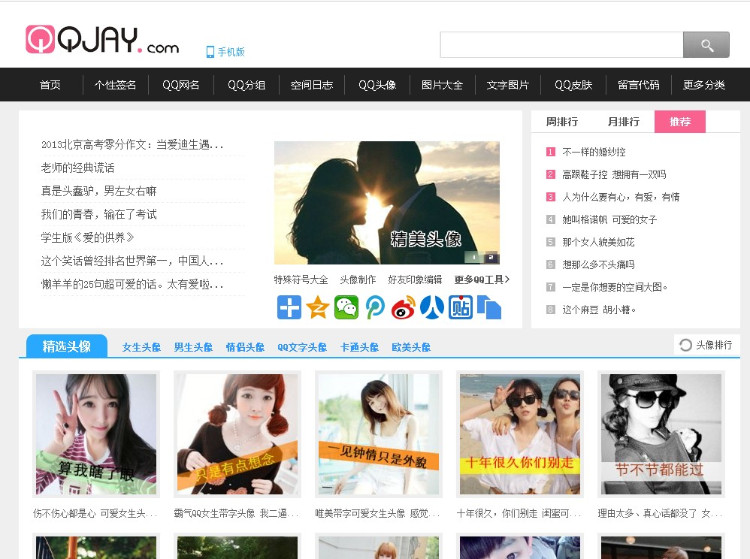Viewport: 750px width, 559px height.
Task: Open the 好友印象编辑 tool link
Action: pos(415,280)
